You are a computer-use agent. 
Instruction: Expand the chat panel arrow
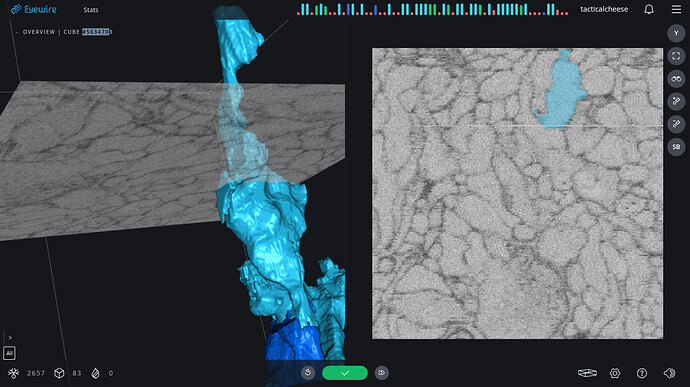(10, 338)
